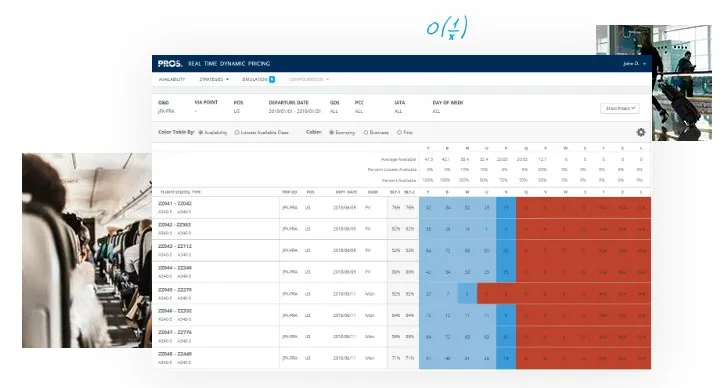Switch to the Availability tab

point(172,79)
